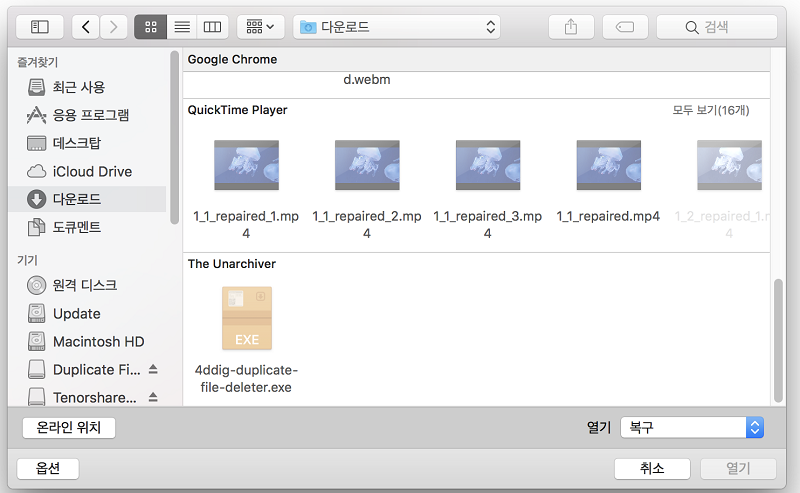800x493 pixels.
Task: Switch to icon view mode
Action: click(x=150, y=27)
